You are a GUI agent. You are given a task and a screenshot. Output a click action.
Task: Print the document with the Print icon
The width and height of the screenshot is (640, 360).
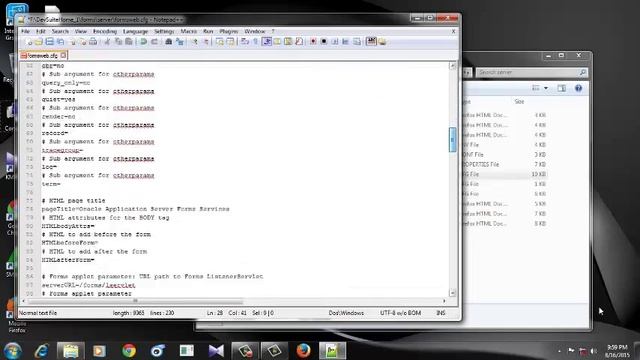pos(93,42)
